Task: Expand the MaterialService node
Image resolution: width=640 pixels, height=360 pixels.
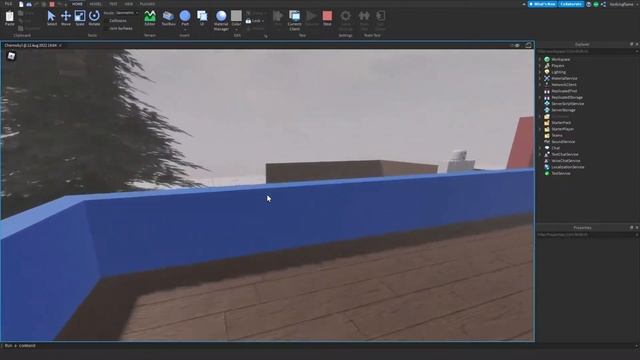Action: click(540, 78)
